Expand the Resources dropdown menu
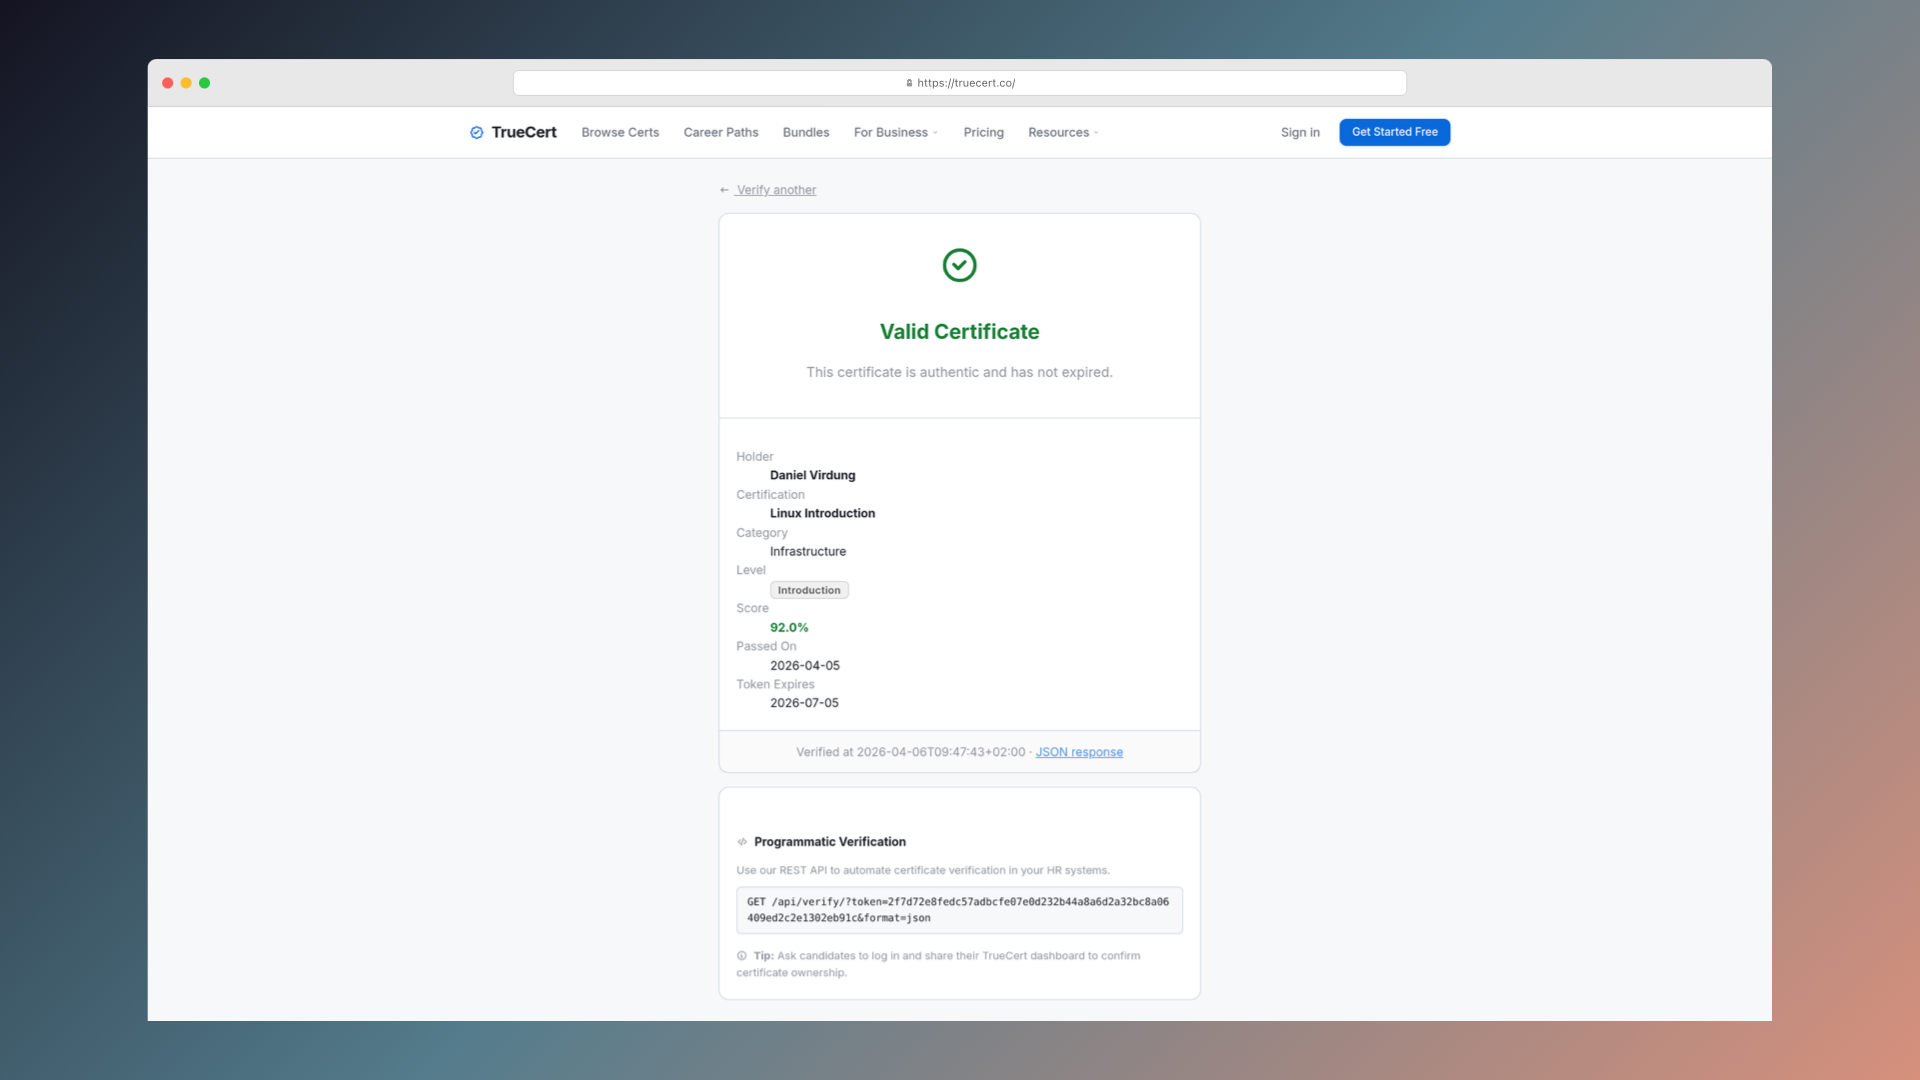1920x1080 pixels. tap(1063, 132)
